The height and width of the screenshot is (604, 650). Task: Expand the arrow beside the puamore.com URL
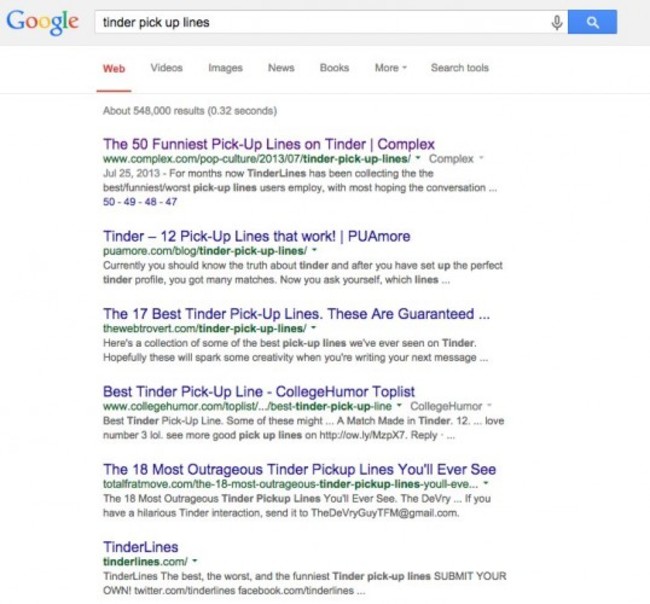(x=314, y=250)
